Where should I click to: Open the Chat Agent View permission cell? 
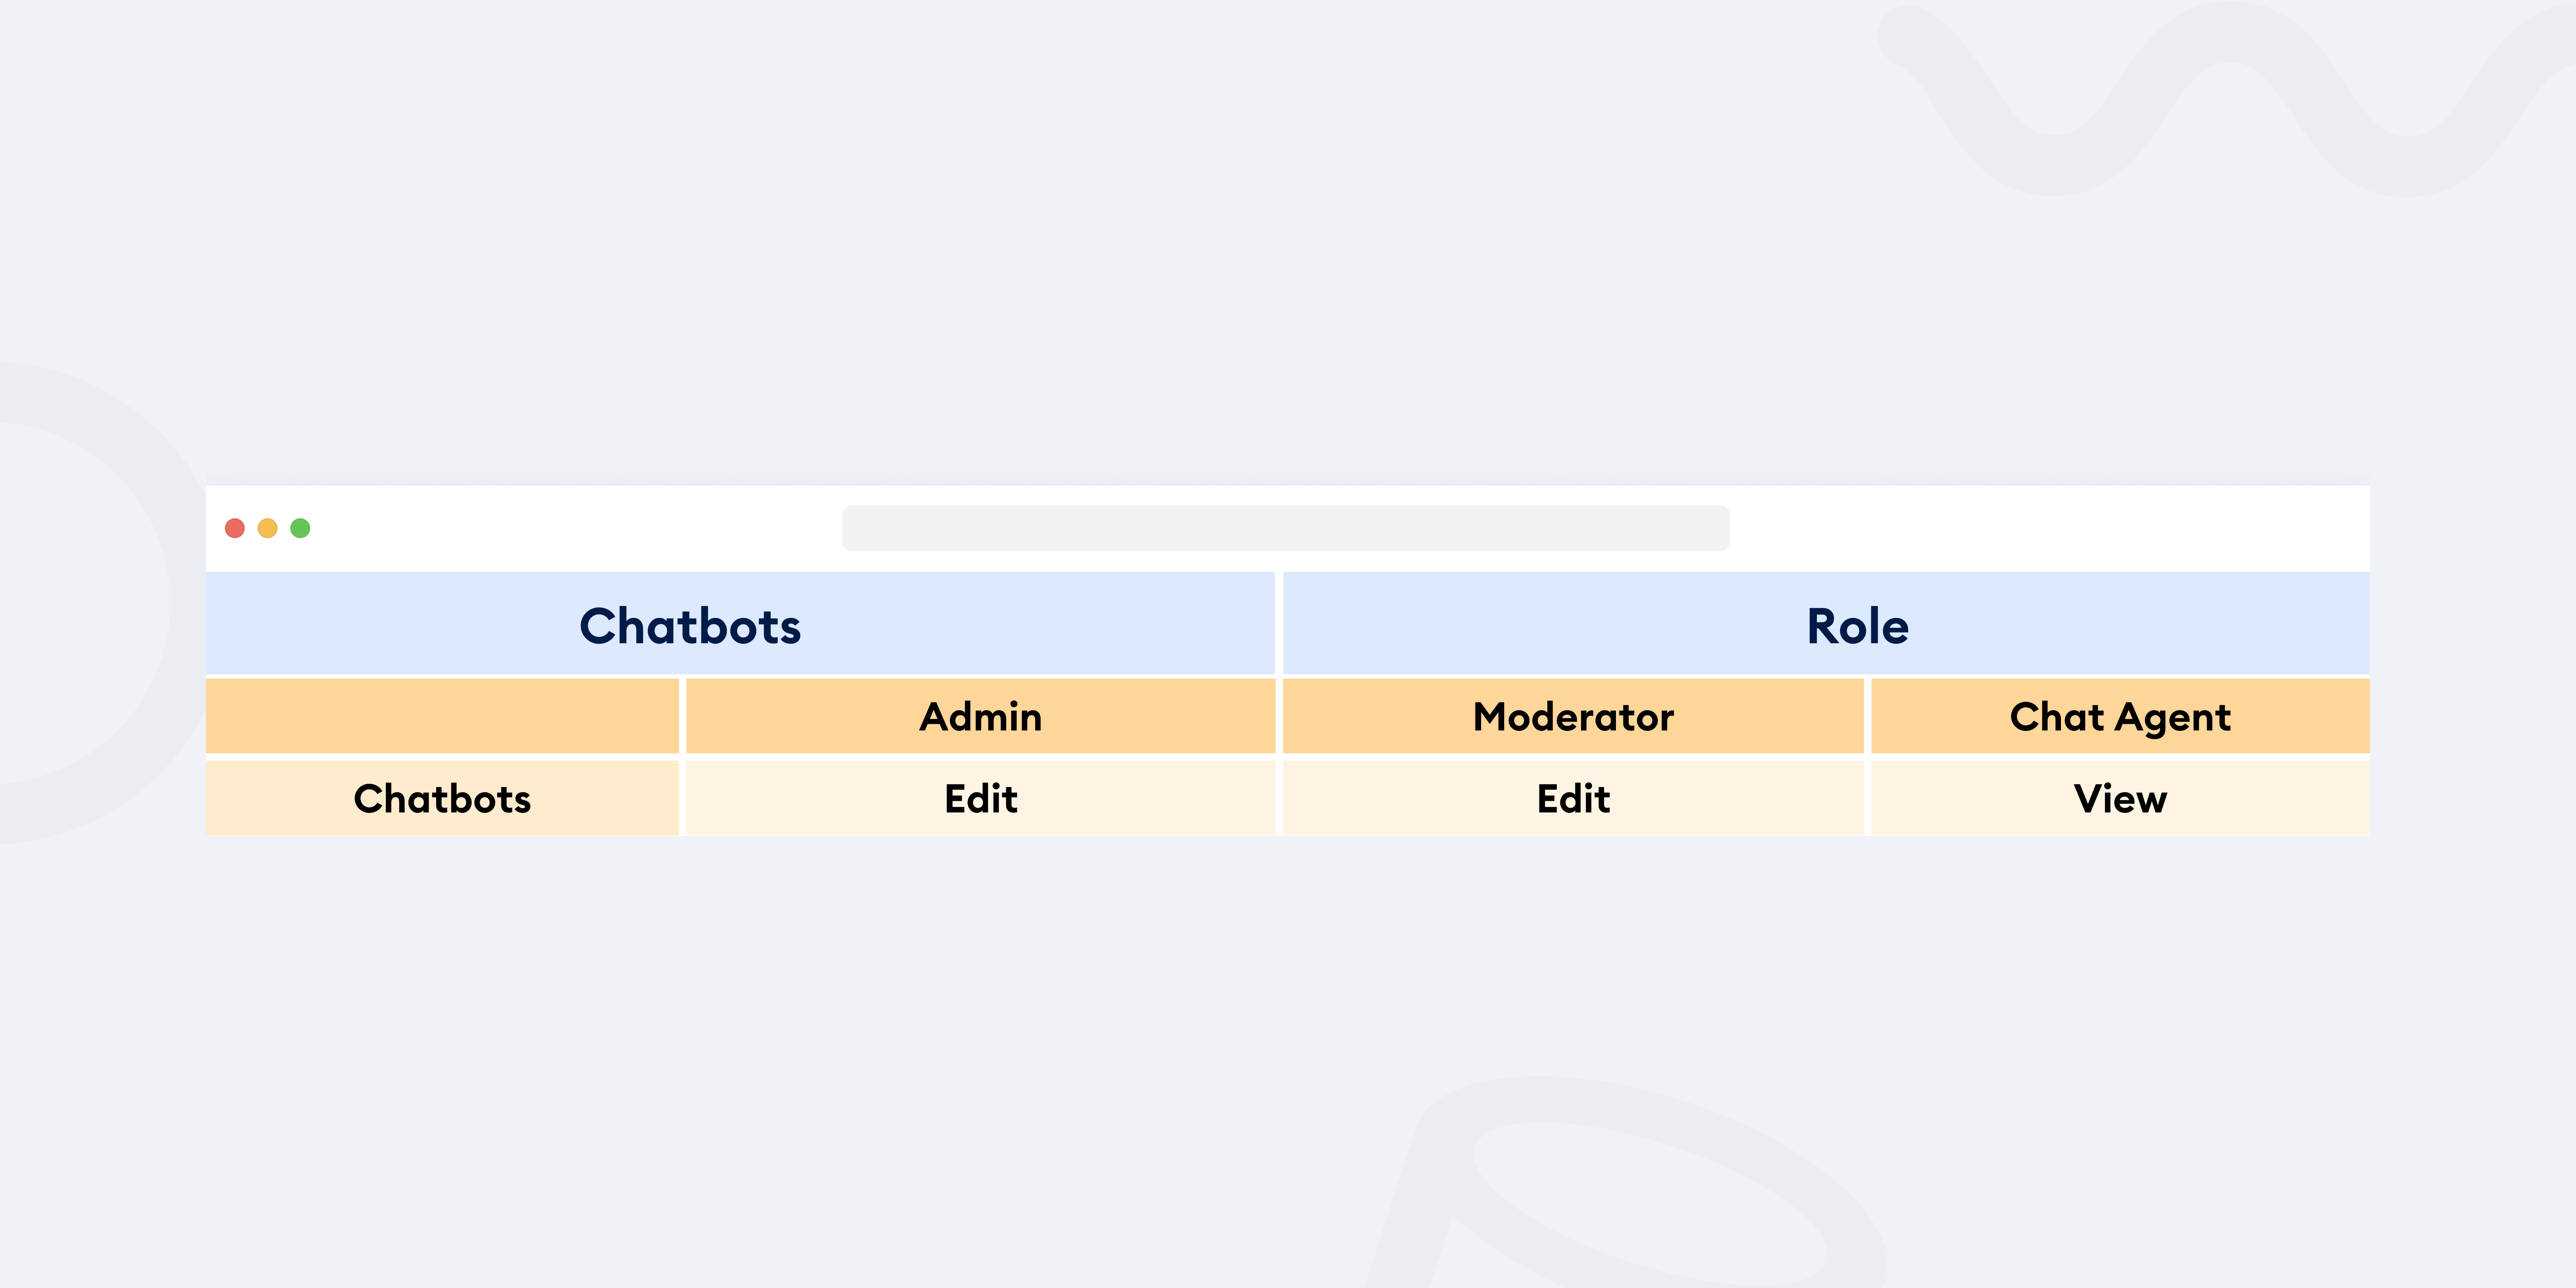coord(2120,798)
